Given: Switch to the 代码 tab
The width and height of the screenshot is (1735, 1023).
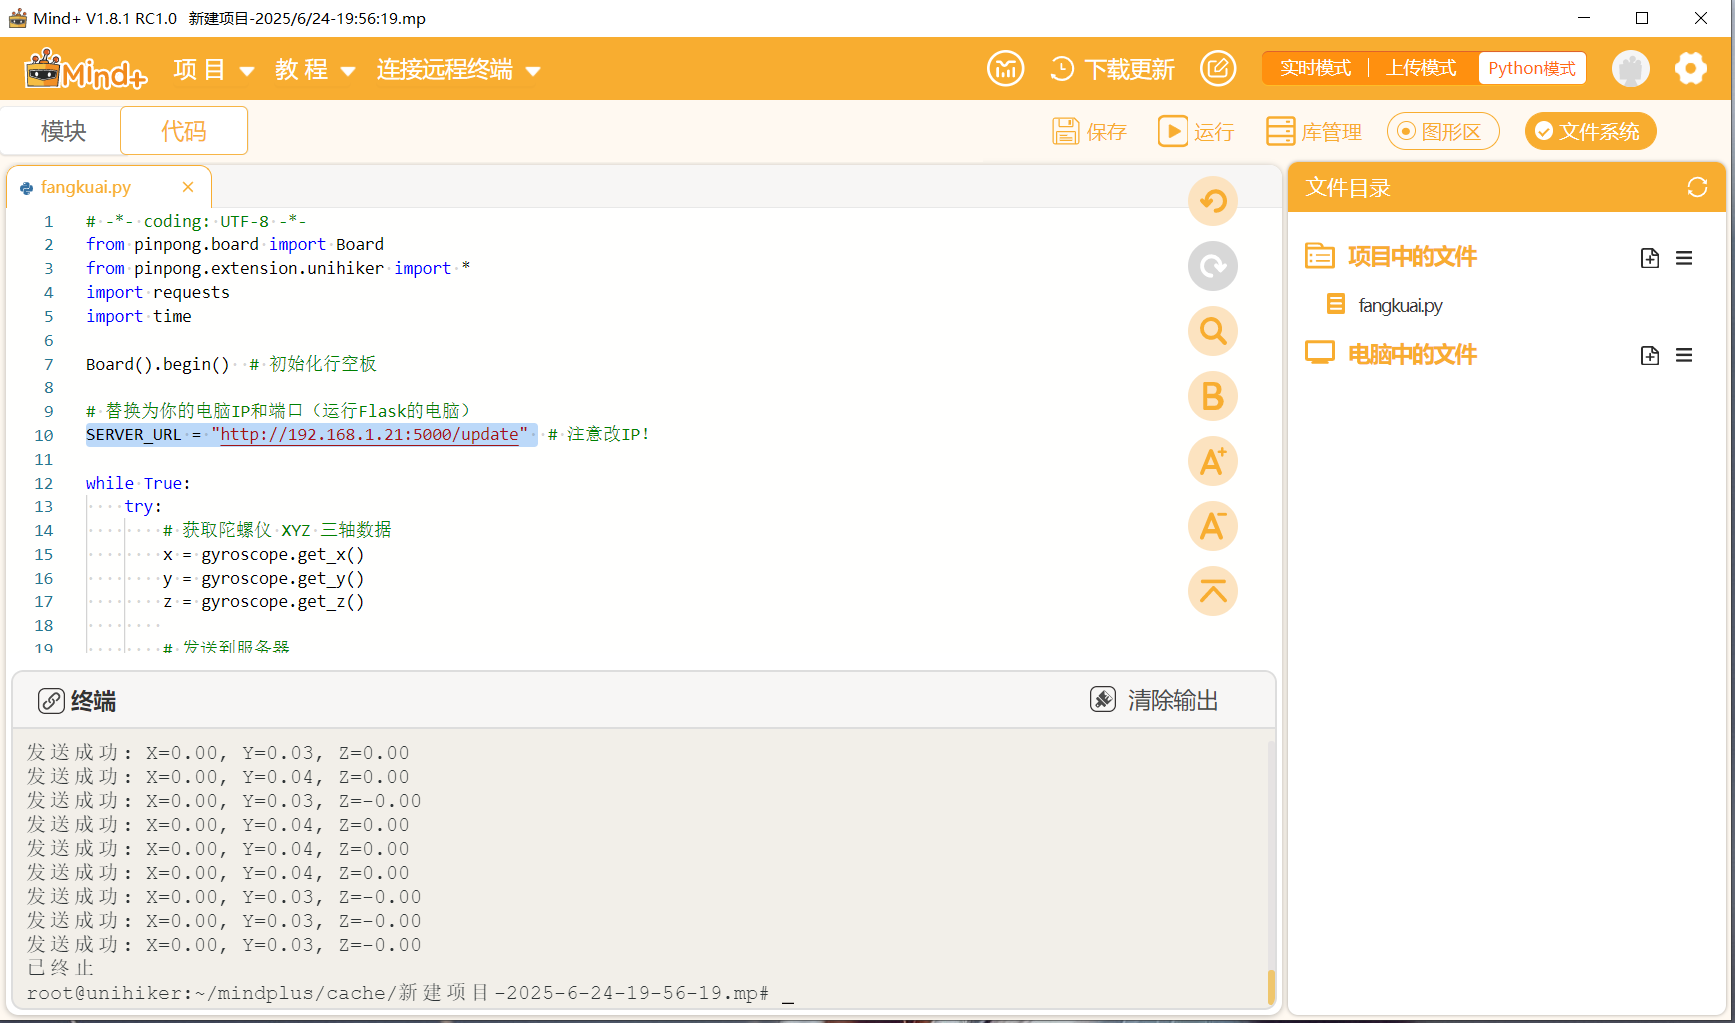Looking at the screenshot, I should pyautogui.click(x=184, y=131).
